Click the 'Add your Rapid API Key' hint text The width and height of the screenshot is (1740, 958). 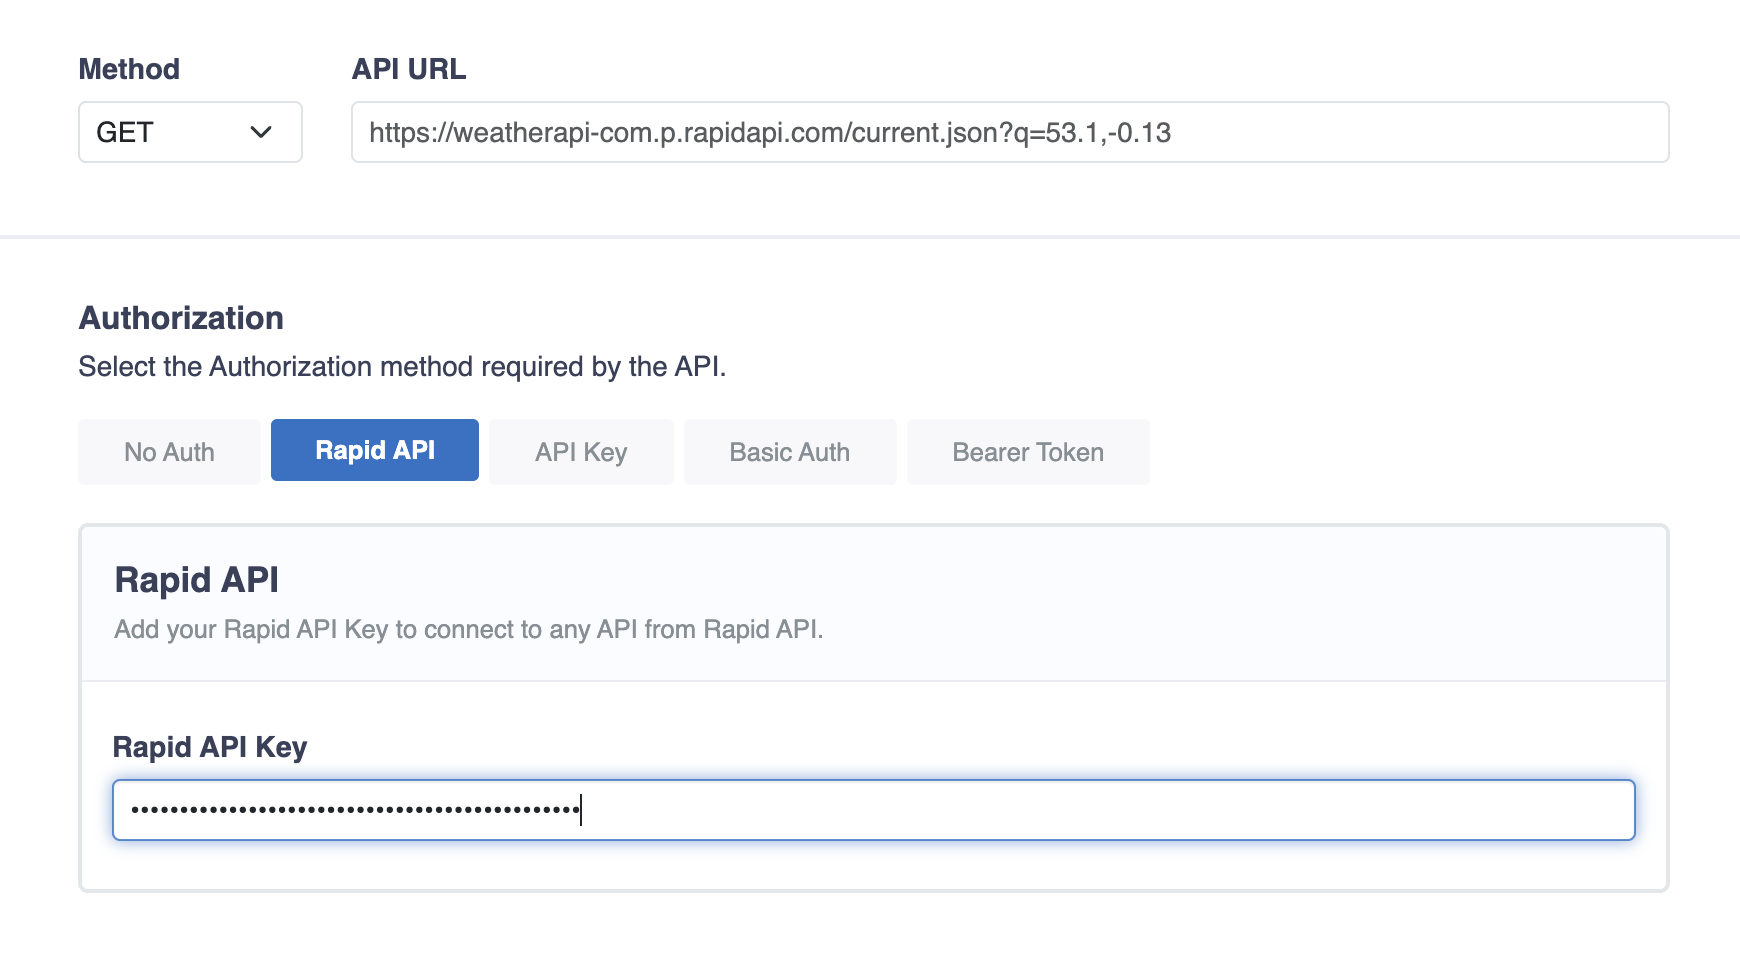pos(469,629)
